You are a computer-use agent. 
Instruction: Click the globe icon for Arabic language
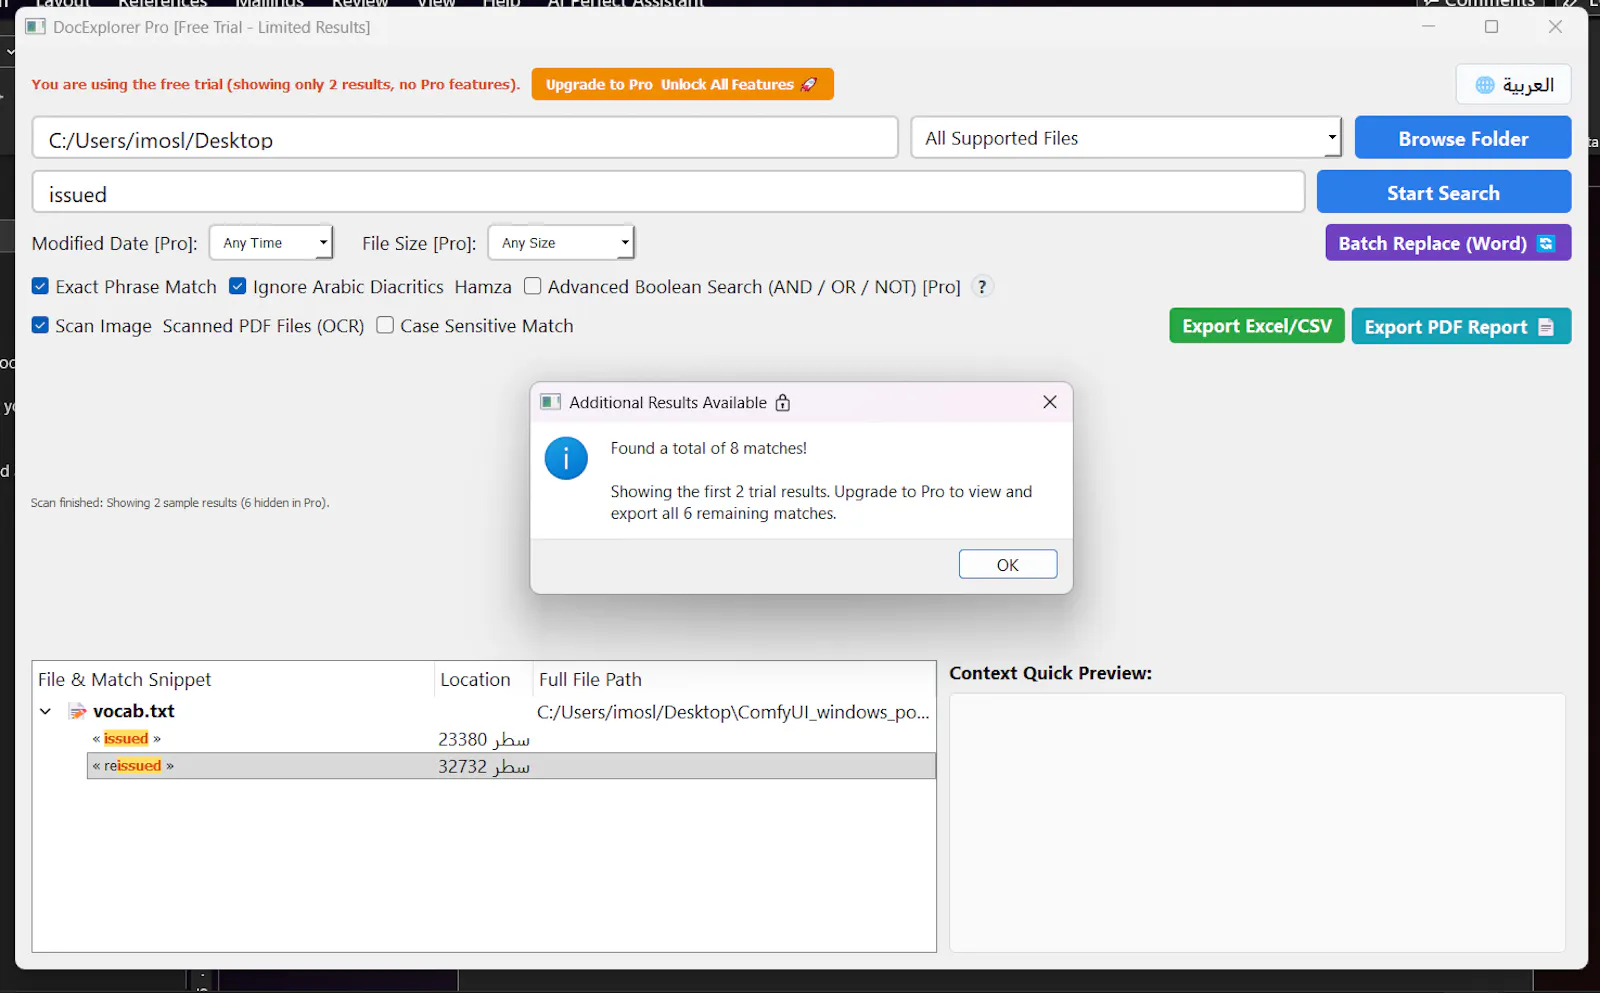click(1485, 85)
